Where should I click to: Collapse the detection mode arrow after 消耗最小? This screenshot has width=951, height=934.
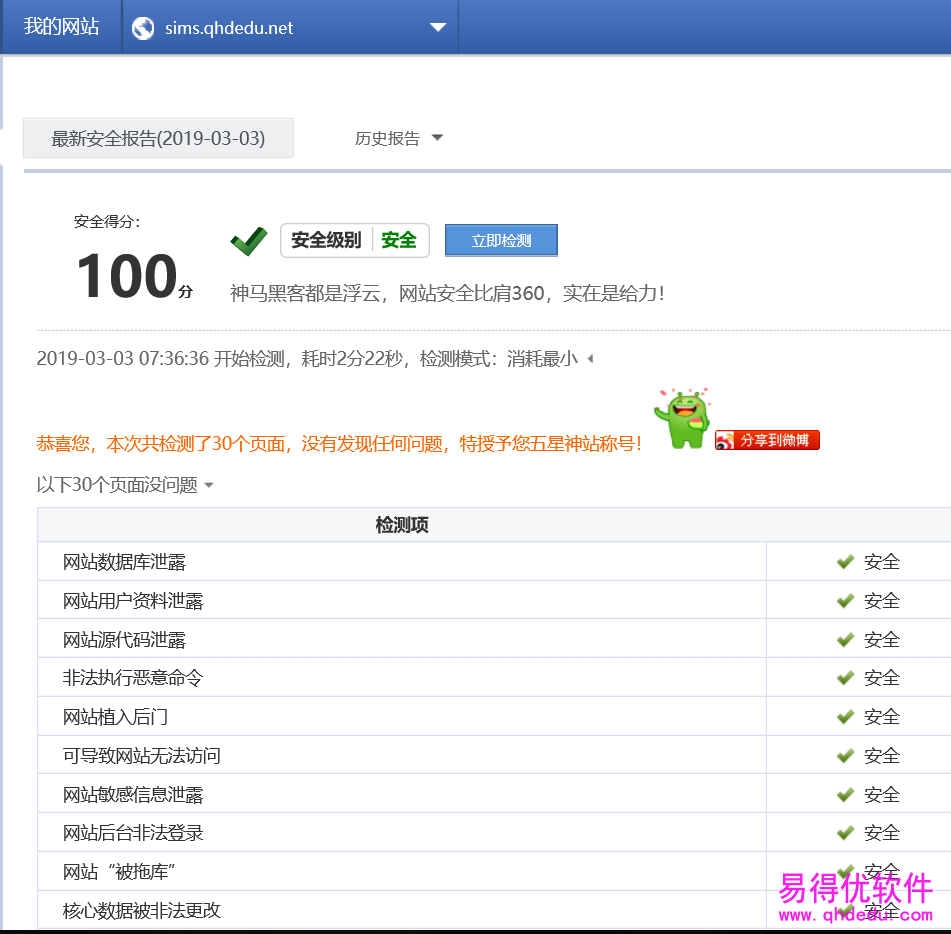click(x=591, y=359)
